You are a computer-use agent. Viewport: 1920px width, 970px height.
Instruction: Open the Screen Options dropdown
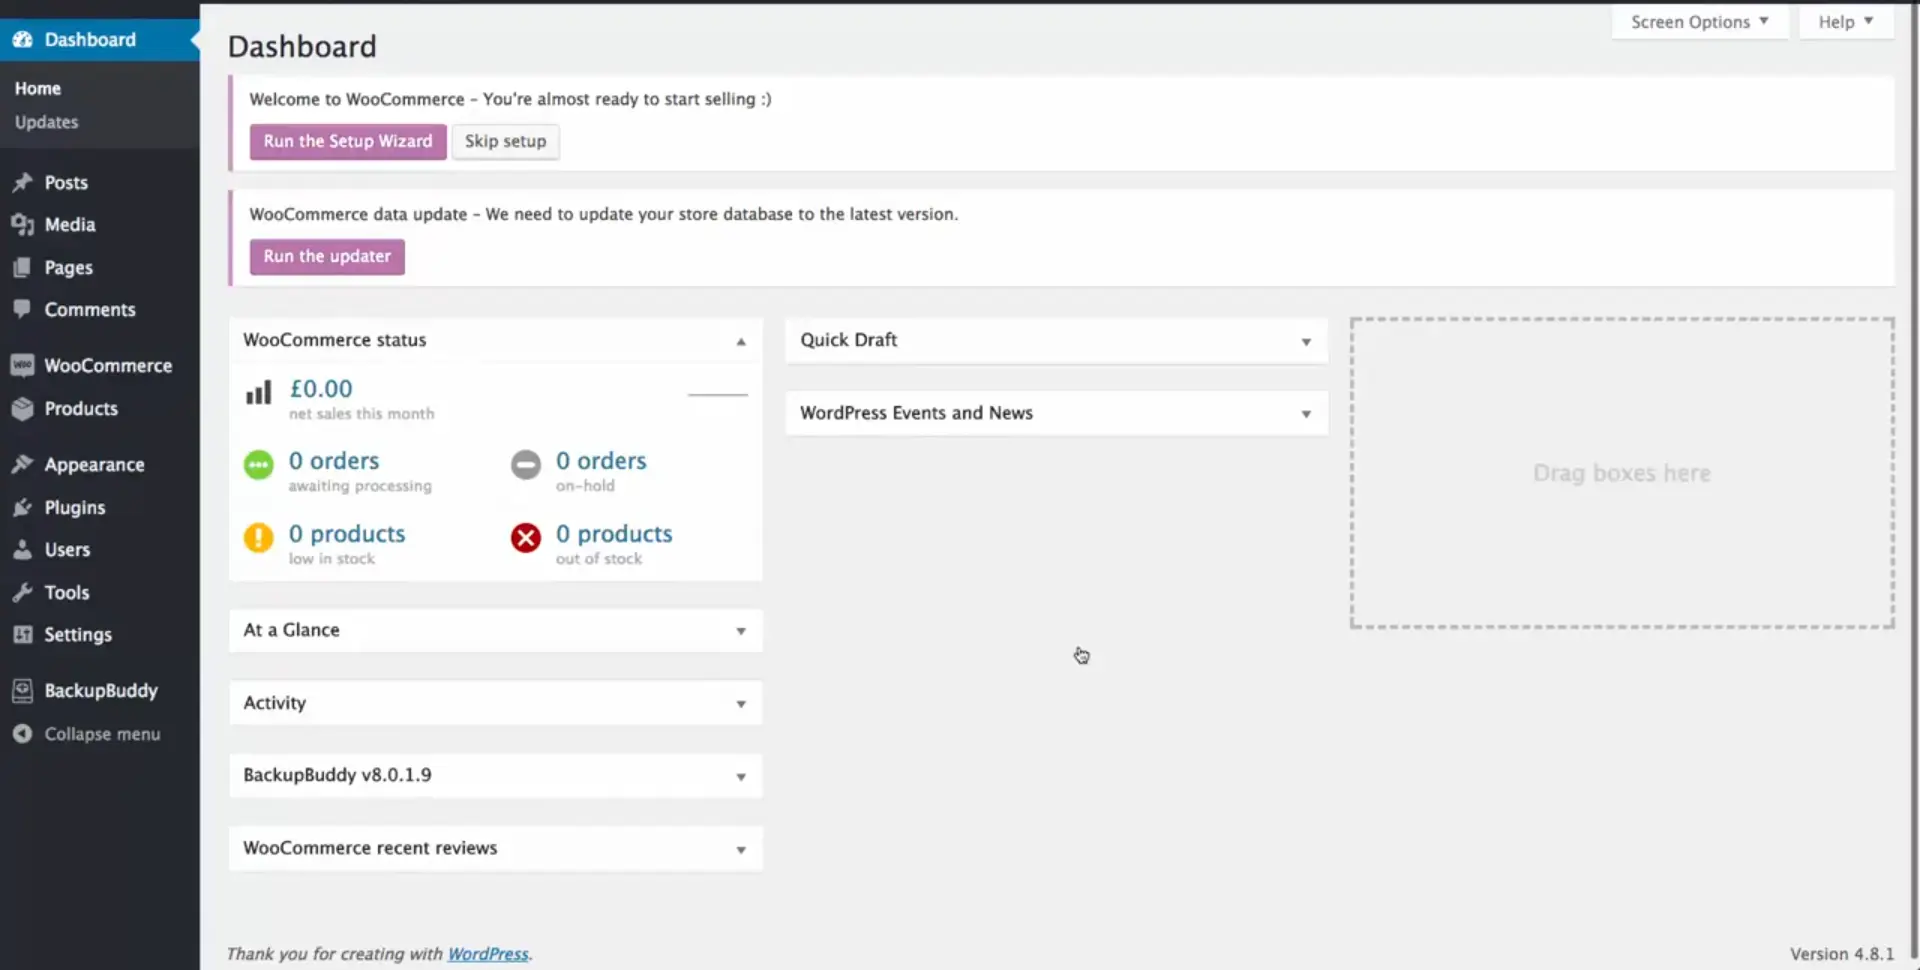coord(1697,21)
